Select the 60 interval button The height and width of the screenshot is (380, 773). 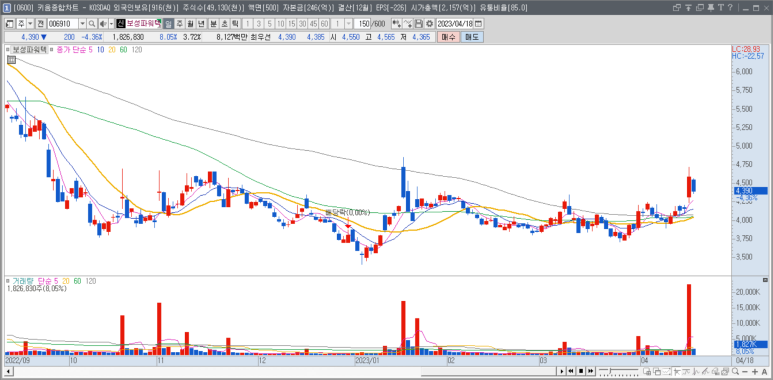(324, 24)
